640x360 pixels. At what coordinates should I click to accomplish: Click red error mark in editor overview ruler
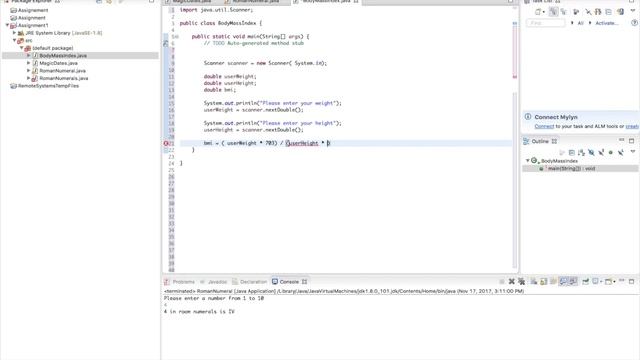[x=515, y=77]
